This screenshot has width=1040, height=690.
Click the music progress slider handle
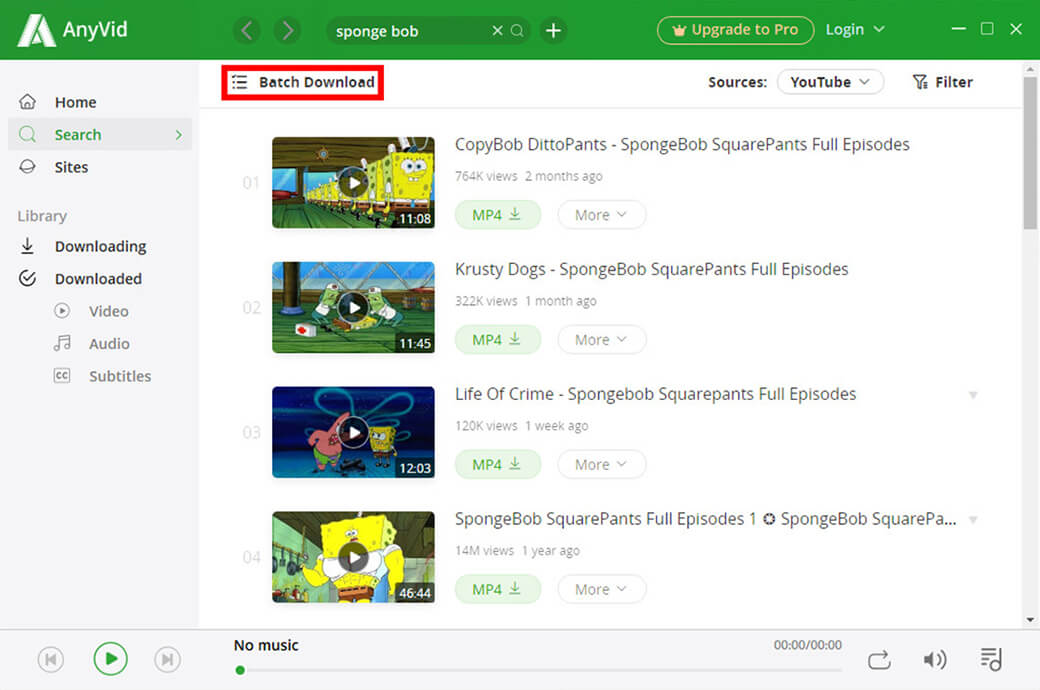pos(240,670)
